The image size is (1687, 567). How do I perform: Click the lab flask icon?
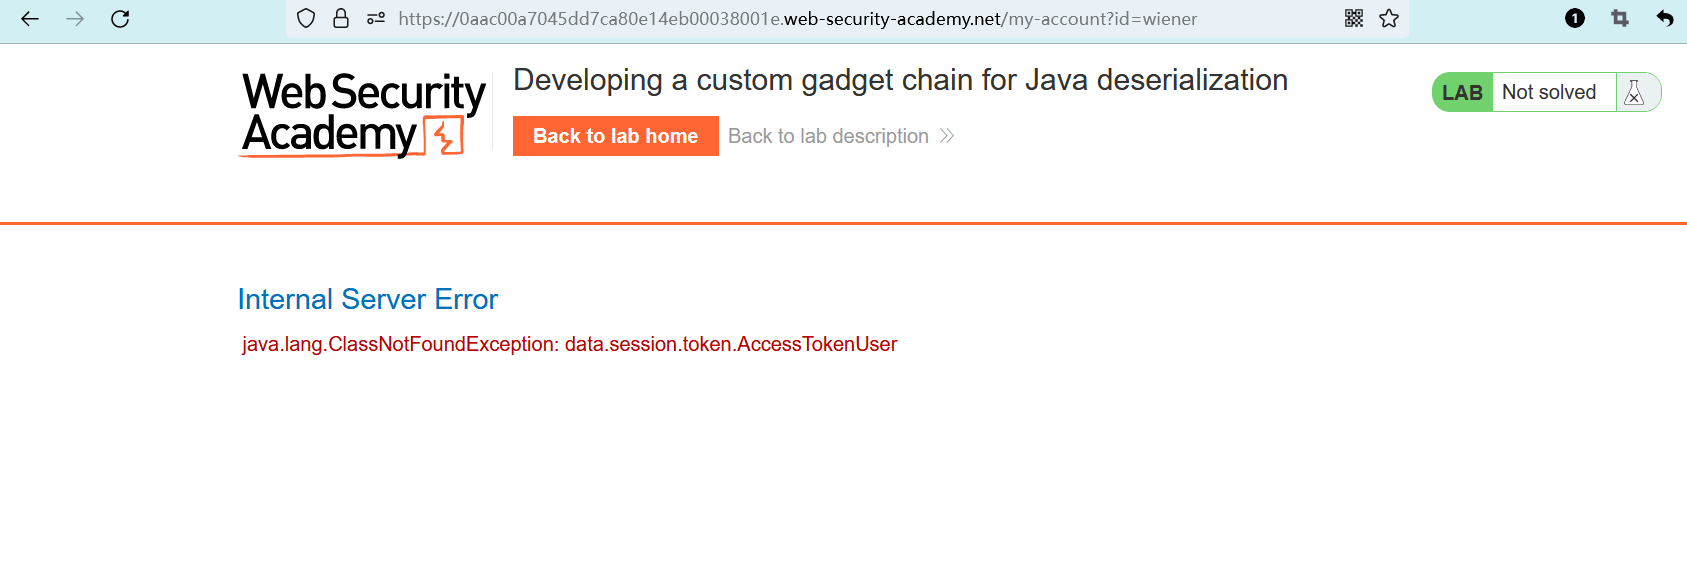[x=1635, y=92]
